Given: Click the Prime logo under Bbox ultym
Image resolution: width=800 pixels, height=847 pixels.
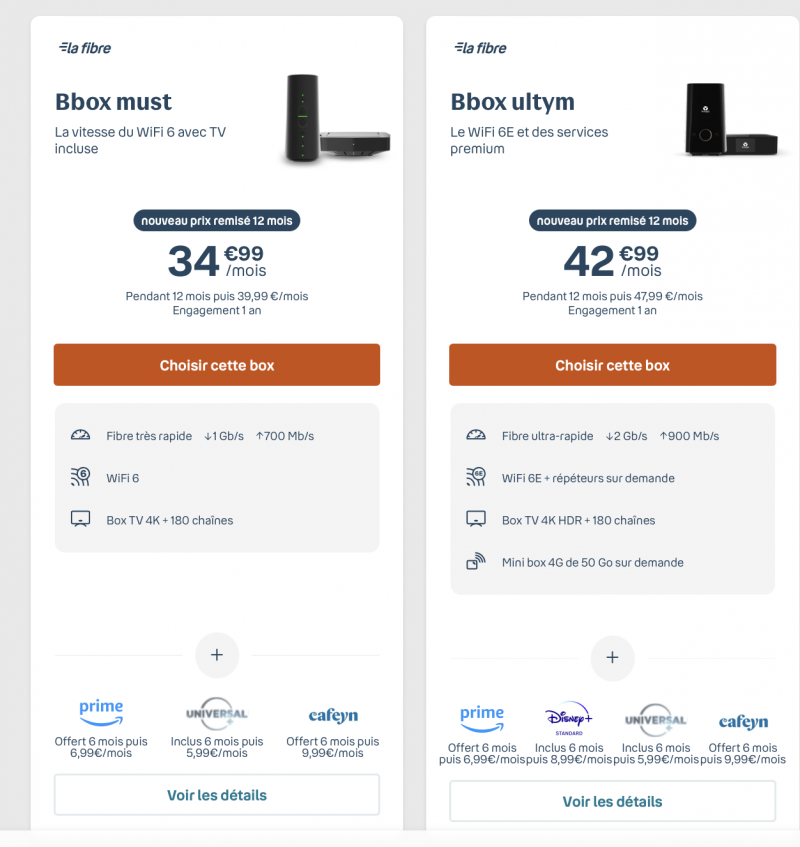Looking at the screenshot, I should pyautogui.click(x=482, y=718).
